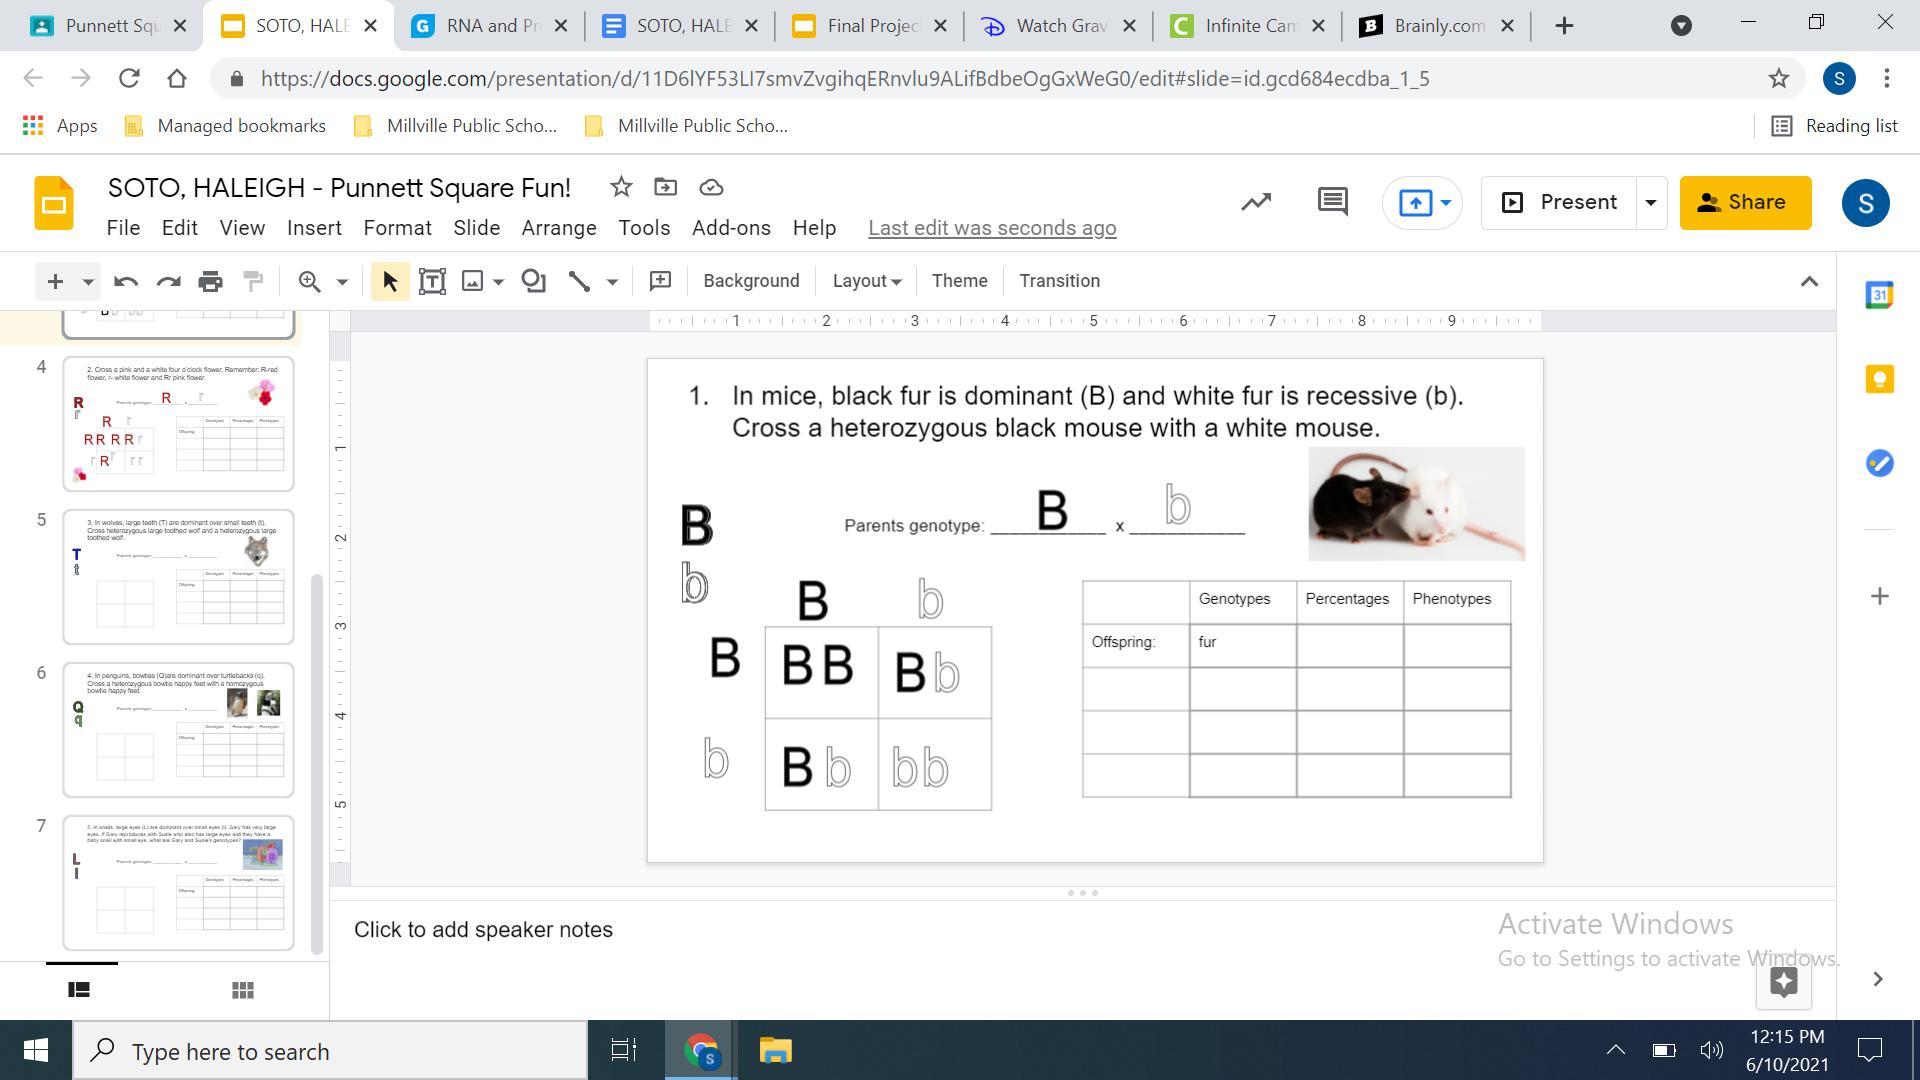Open comment history icon
This screenshot has height=1080, width=1920.
coord(1332,202)
